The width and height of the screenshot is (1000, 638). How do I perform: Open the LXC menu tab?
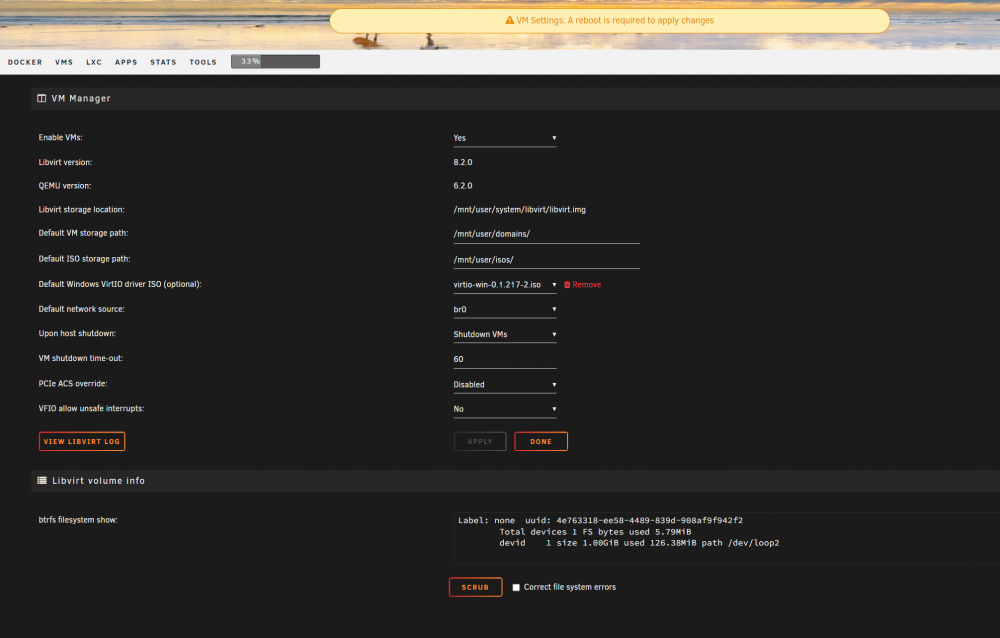94,62
